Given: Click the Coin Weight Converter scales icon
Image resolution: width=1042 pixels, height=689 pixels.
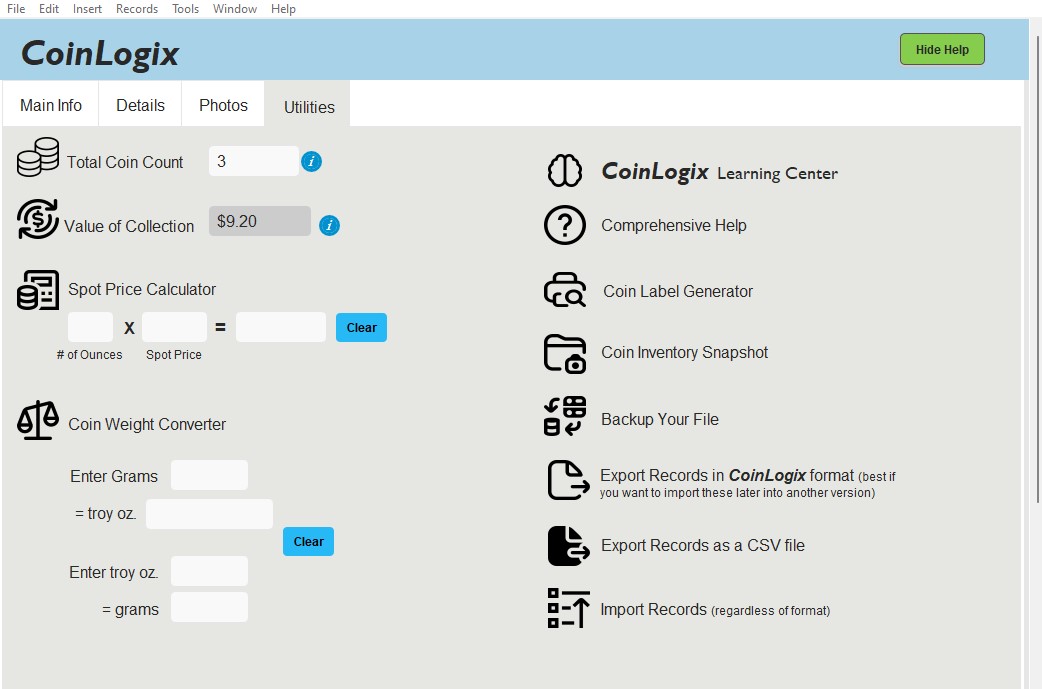Looking at the screenshot, I should coord(38,420).
